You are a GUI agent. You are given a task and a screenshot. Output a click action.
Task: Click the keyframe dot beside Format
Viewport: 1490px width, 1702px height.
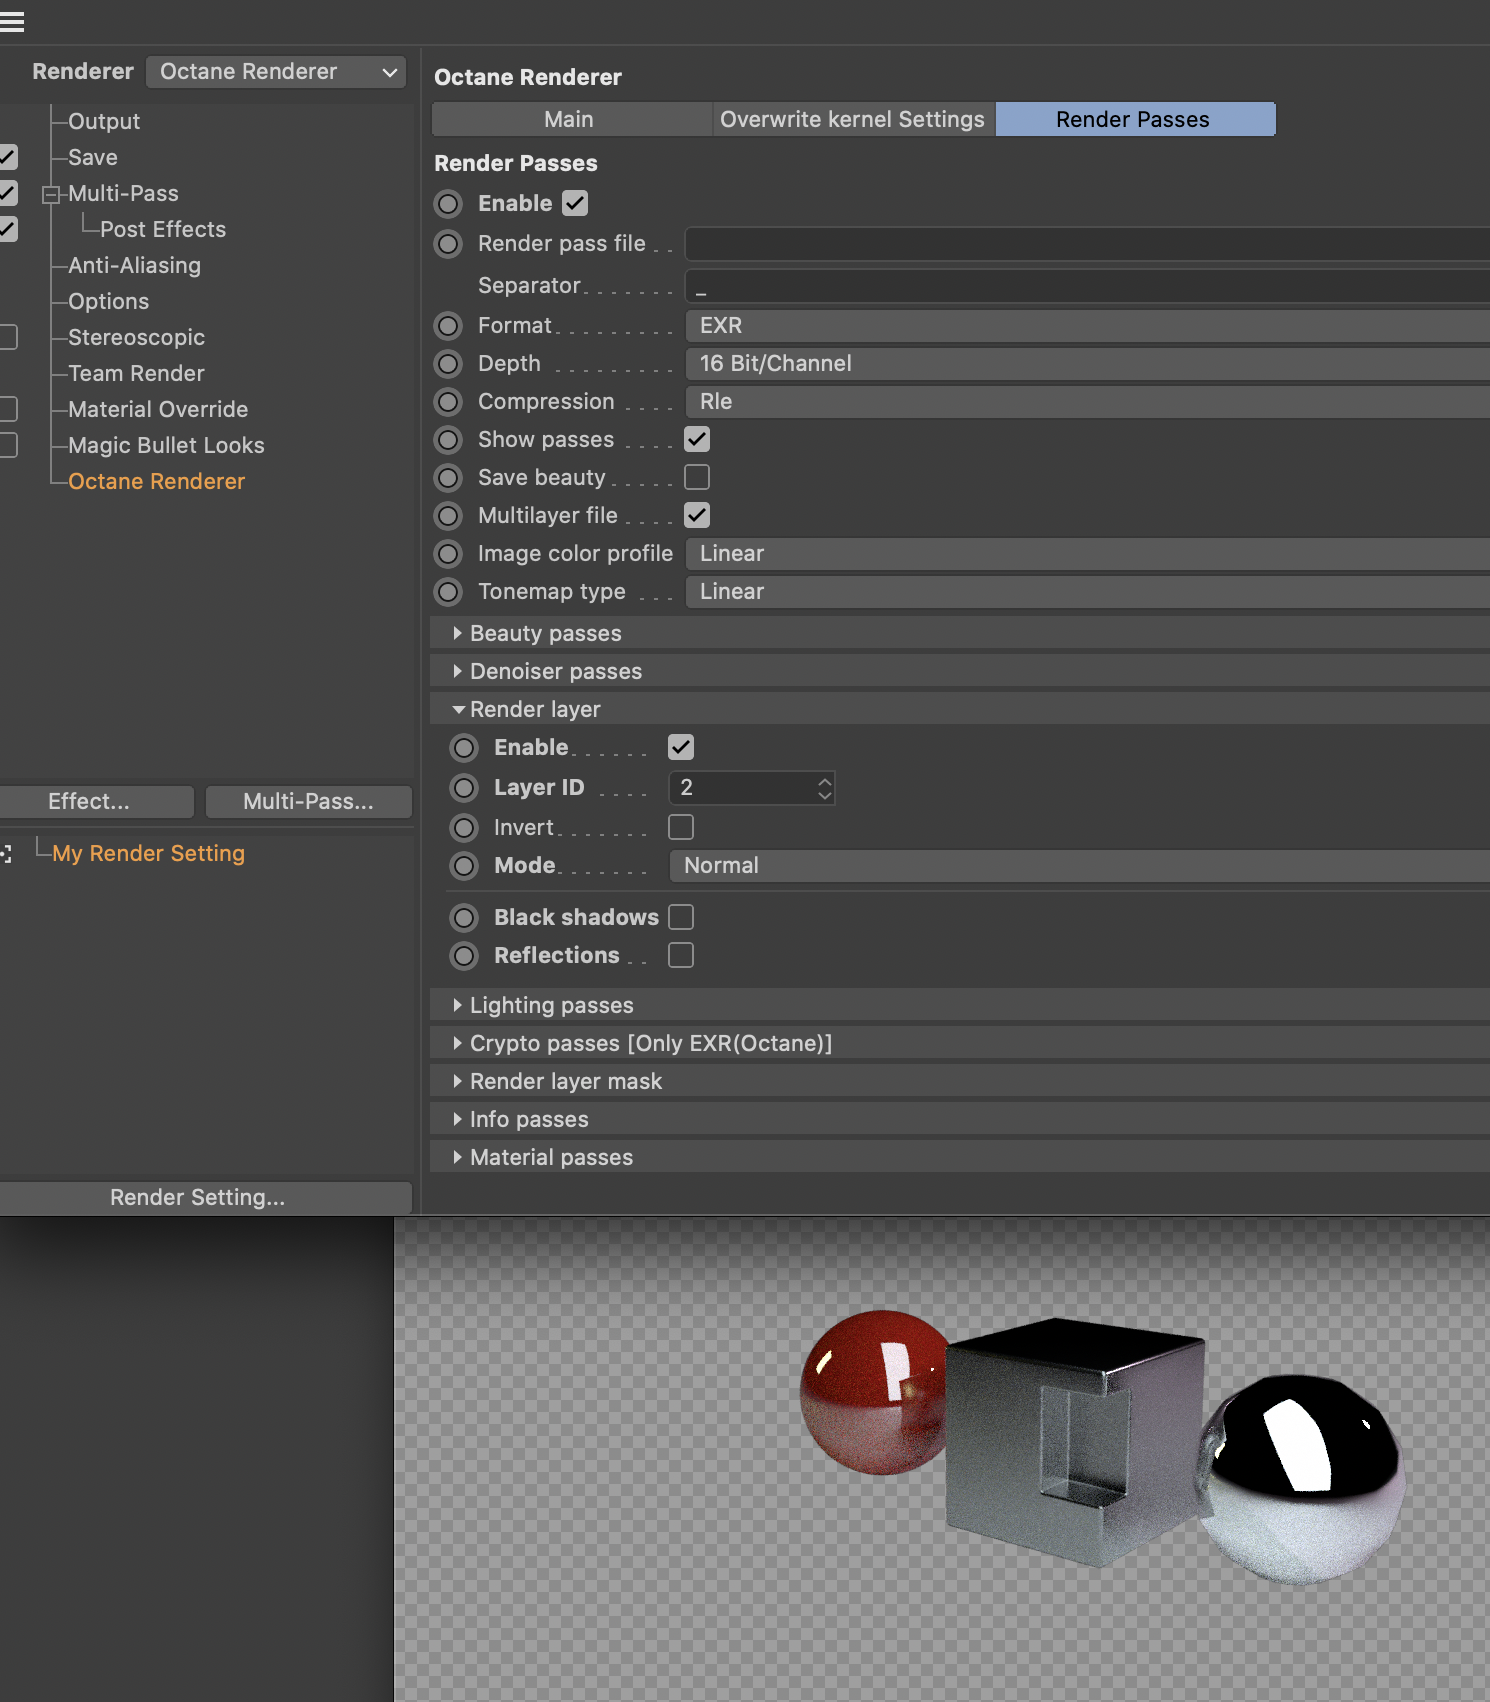[x=449, y=326]
